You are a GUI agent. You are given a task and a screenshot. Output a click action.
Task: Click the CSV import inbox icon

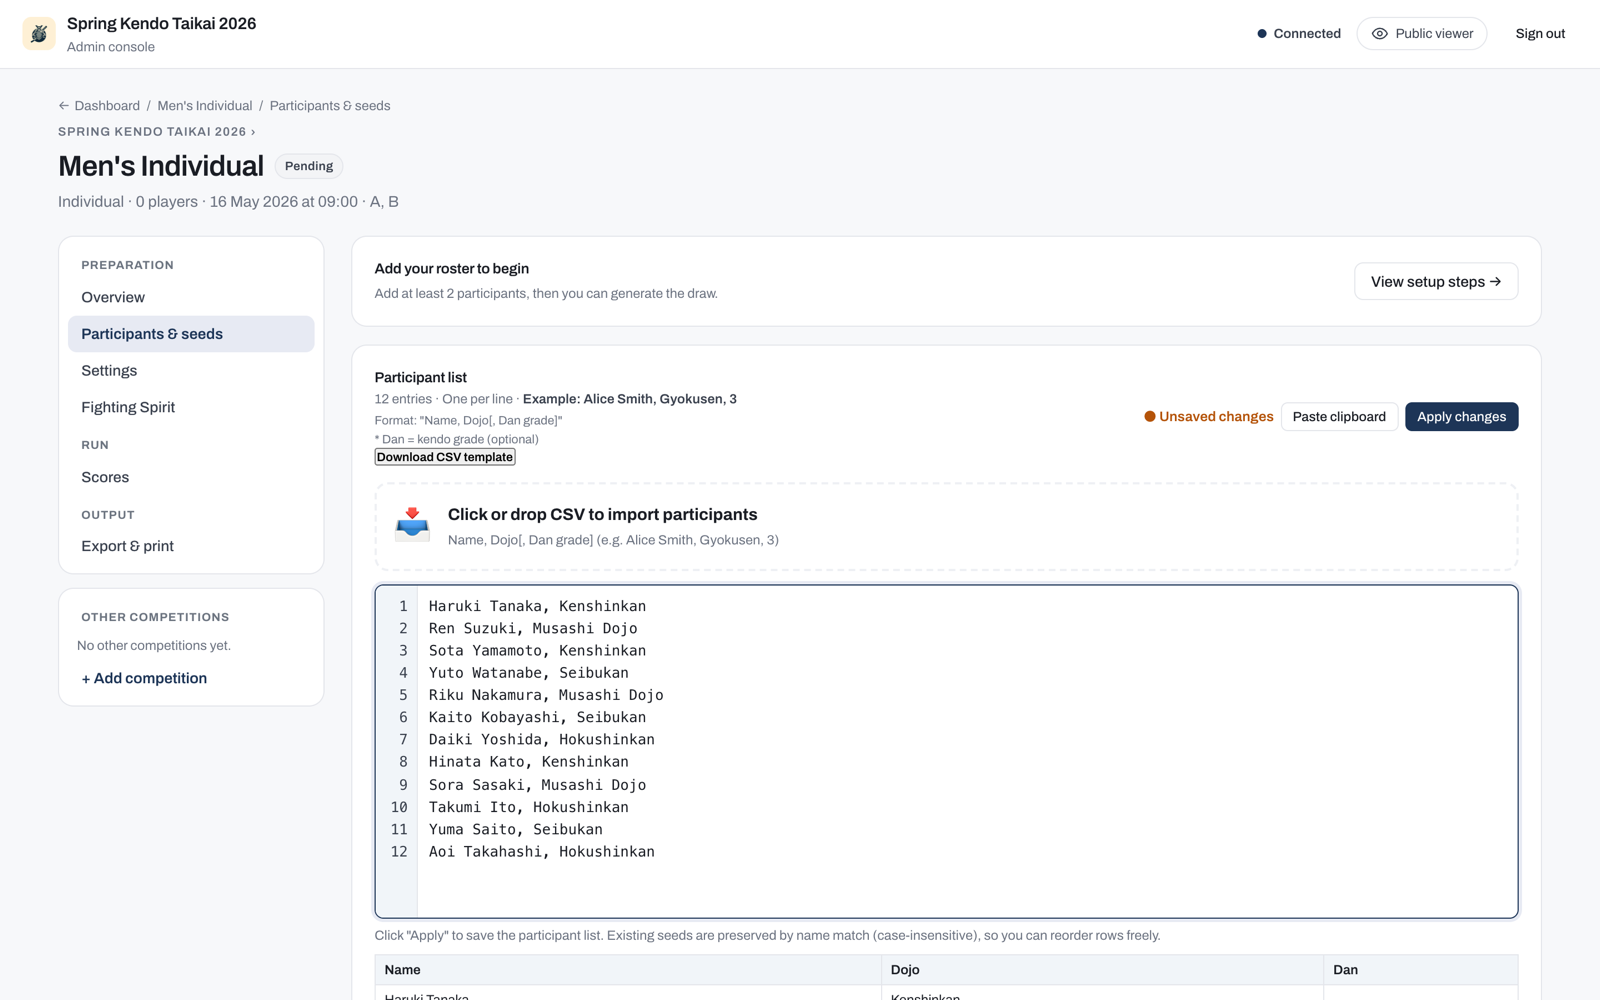coord(412,524)
